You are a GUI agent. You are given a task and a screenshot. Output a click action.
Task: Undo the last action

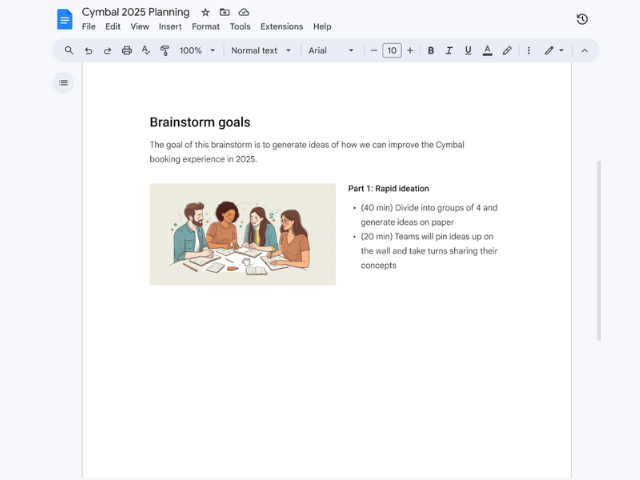click(x=88, y=51)
